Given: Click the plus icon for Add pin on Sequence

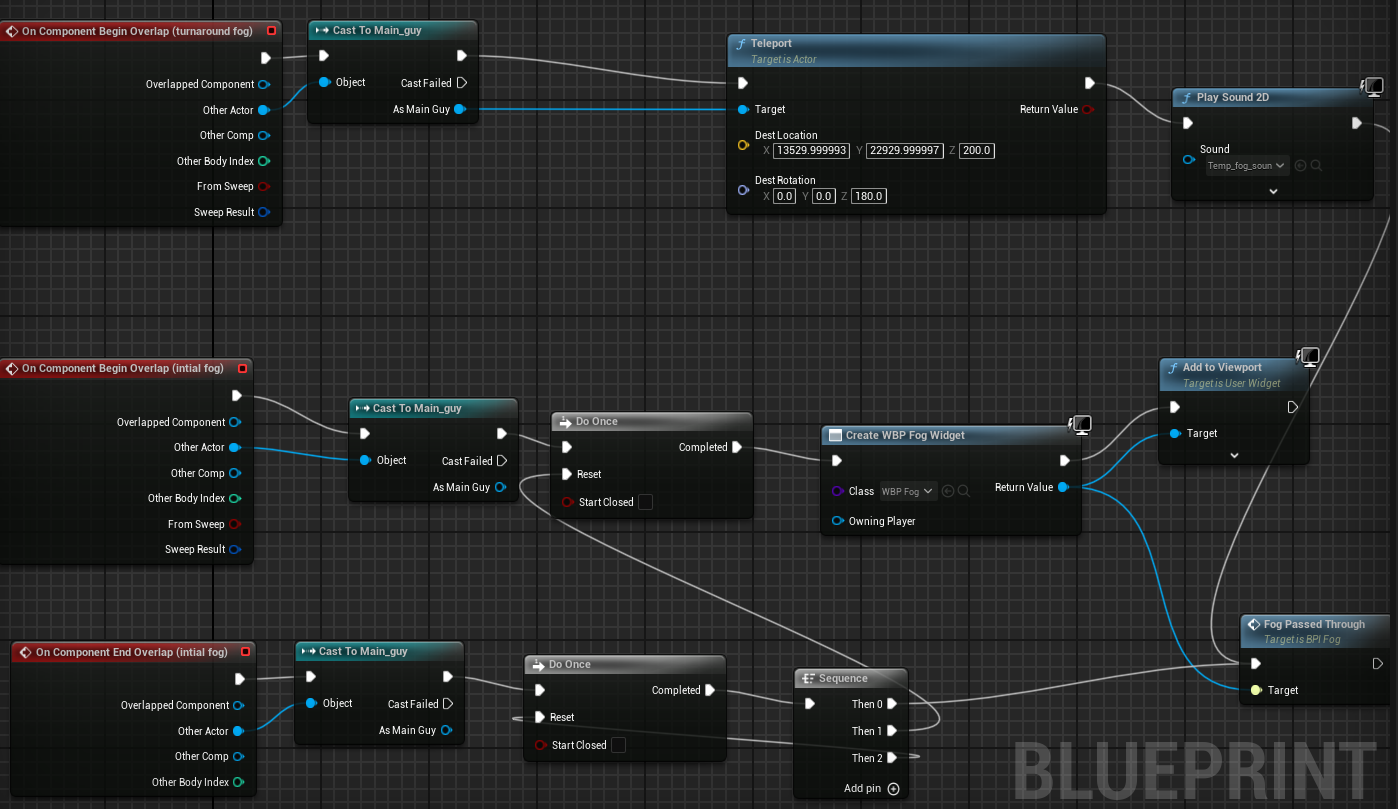Looking at the screenshot, I should (894, 789).
